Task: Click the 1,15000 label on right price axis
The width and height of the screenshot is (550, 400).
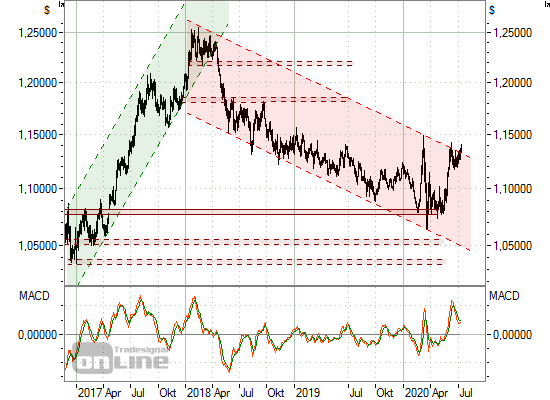Action: pyautogui.click(x=512, y=135)
